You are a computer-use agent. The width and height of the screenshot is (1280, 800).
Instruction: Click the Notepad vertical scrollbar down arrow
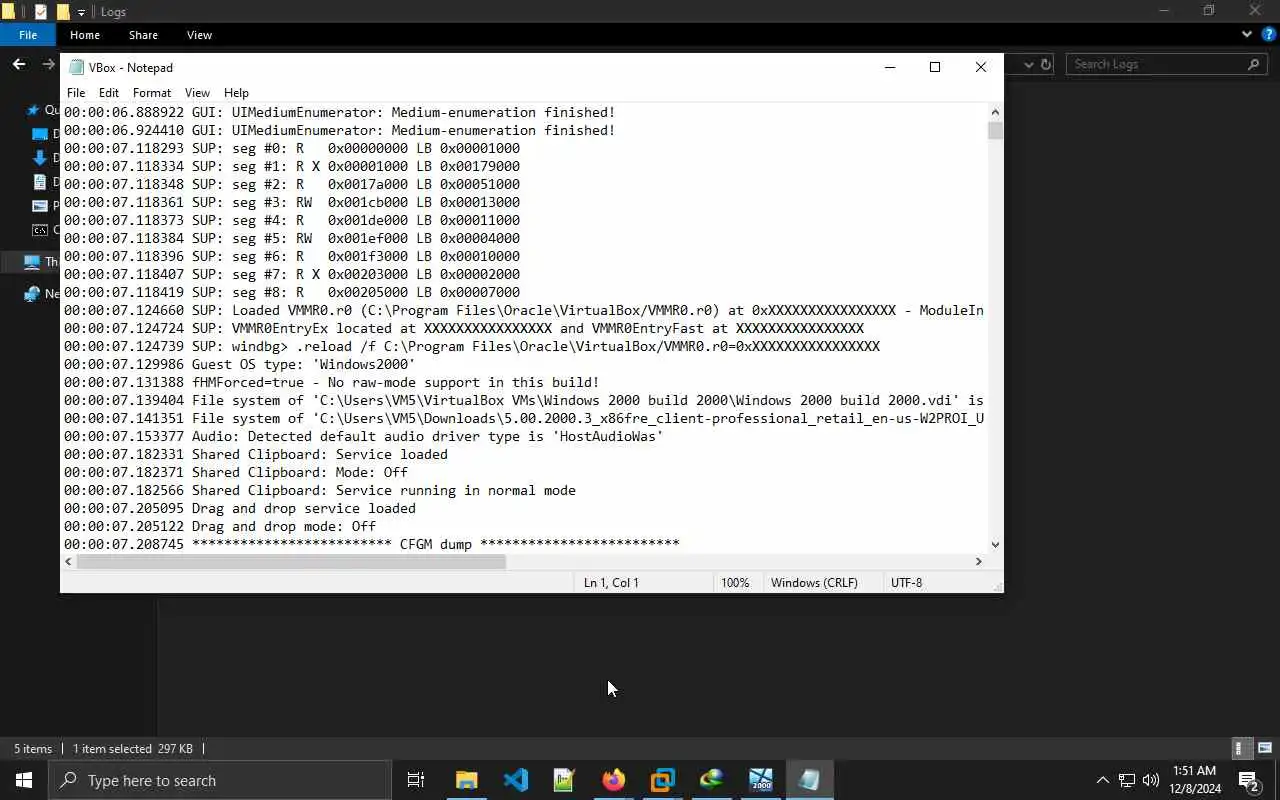pyautogui.click(x=995, y=545)
